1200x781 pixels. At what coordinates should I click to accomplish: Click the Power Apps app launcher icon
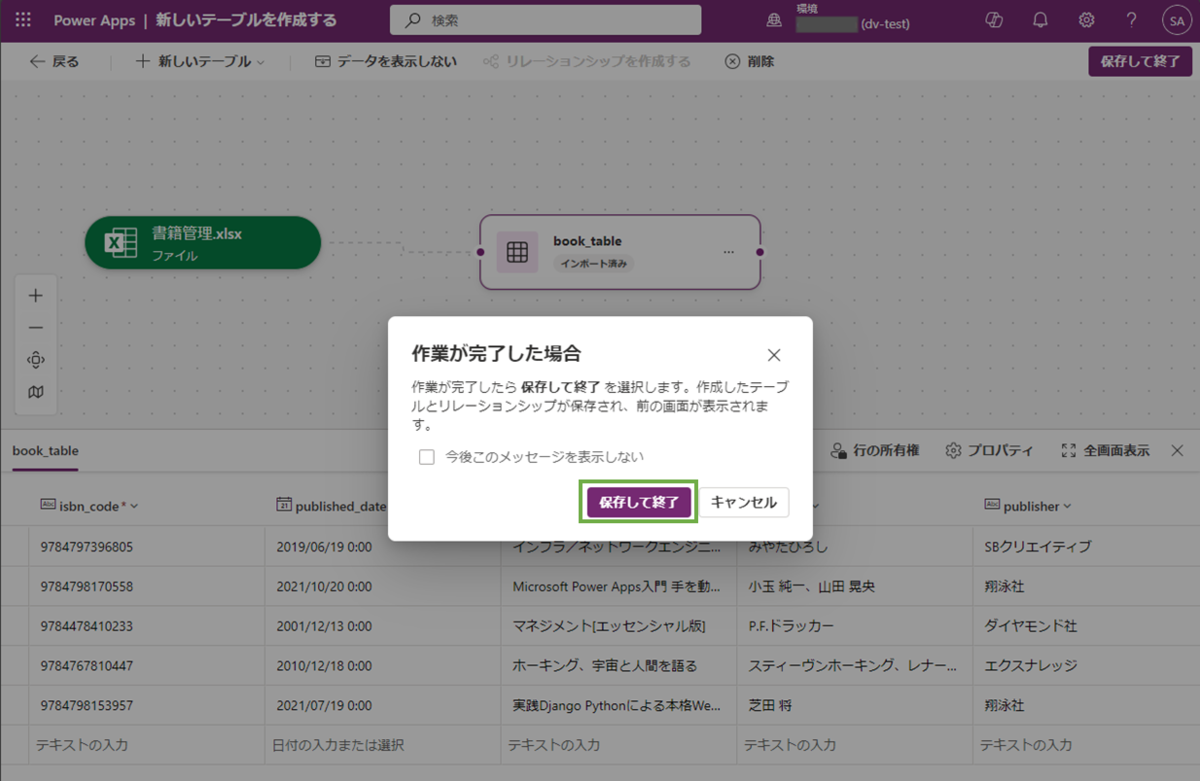(22, 20)
